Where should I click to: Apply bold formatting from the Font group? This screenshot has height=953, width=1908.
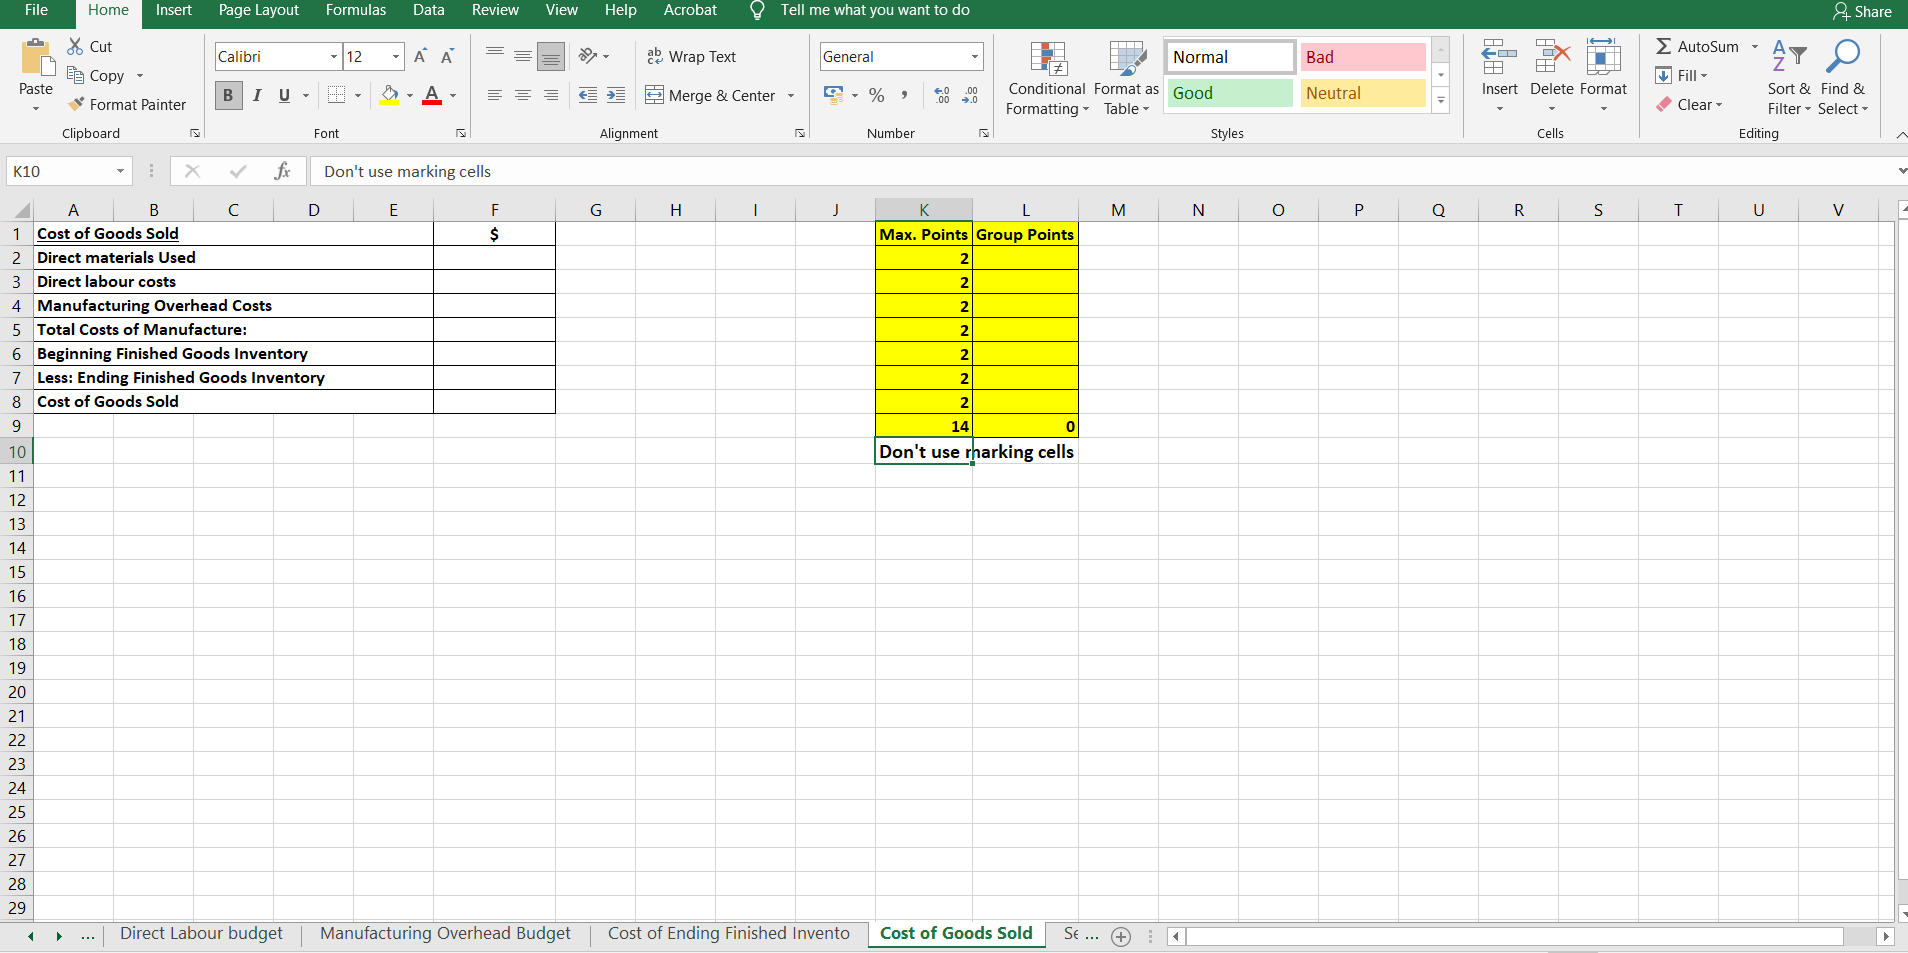(x=228, y=95)
